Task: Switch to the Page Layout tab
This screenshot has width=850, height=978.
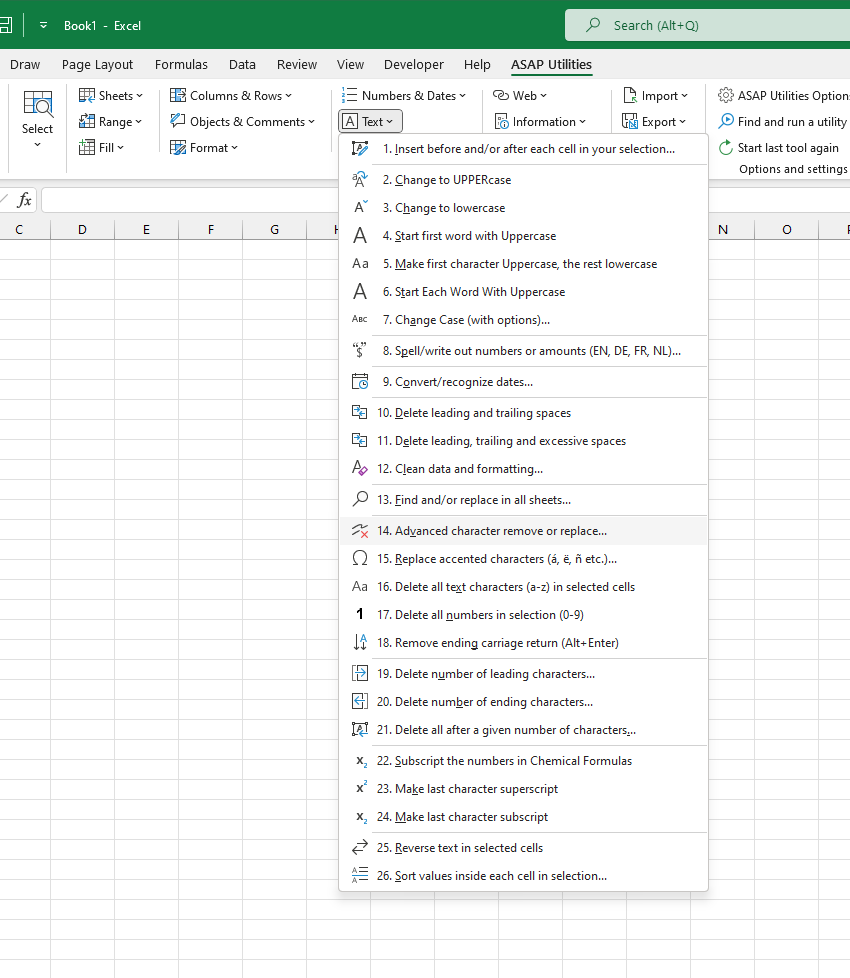Action: click(97, 64)
